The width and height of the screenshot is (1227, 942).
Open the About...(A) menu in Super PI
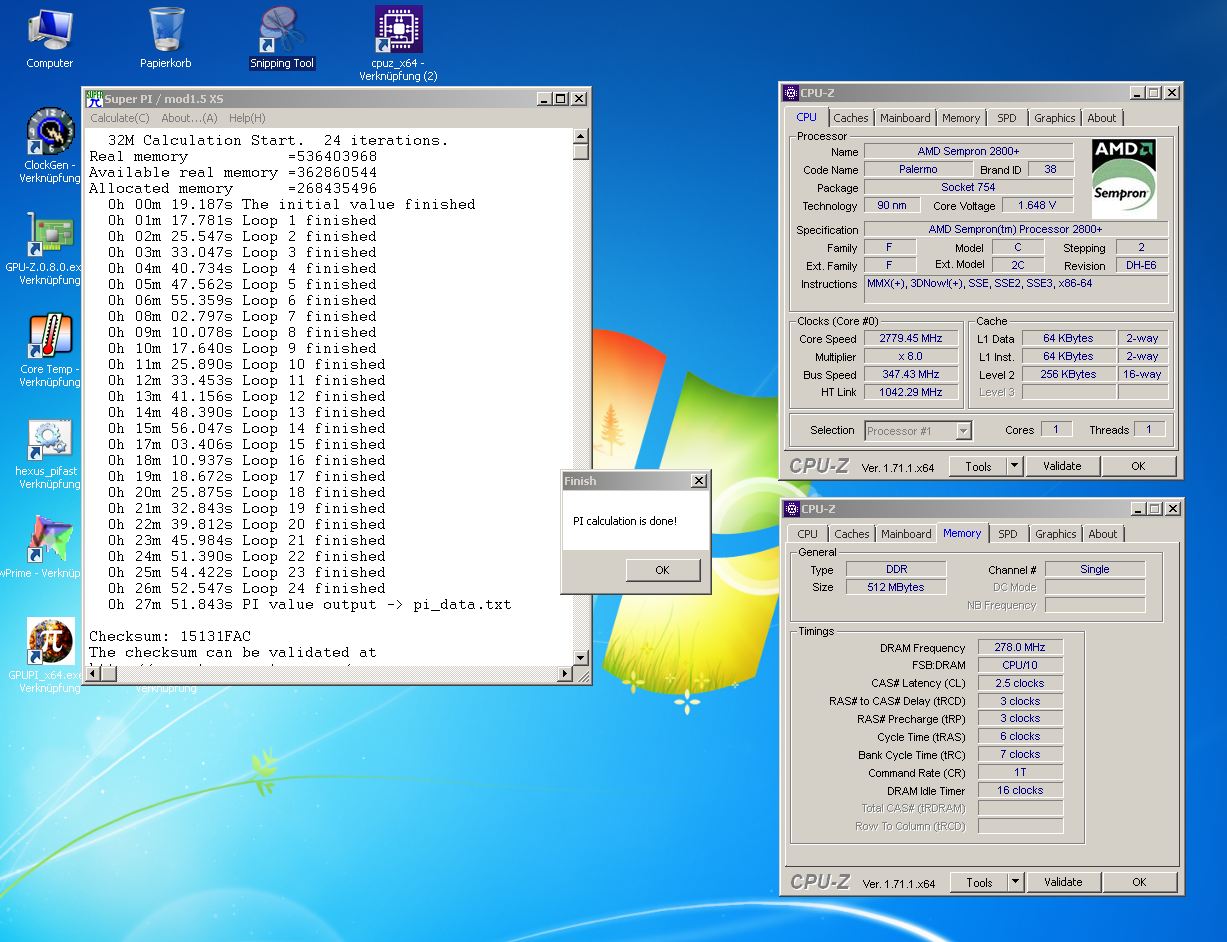coord(189,118)
